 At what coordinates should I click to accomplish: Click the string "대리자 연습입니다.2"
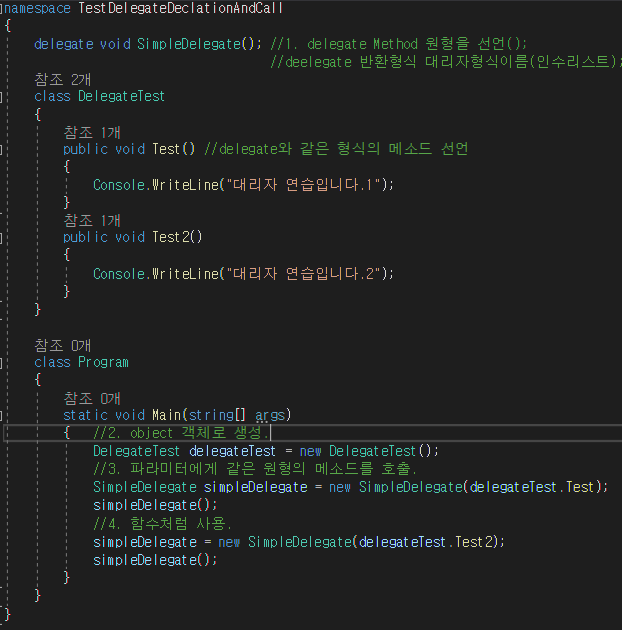tap(303, 273)
